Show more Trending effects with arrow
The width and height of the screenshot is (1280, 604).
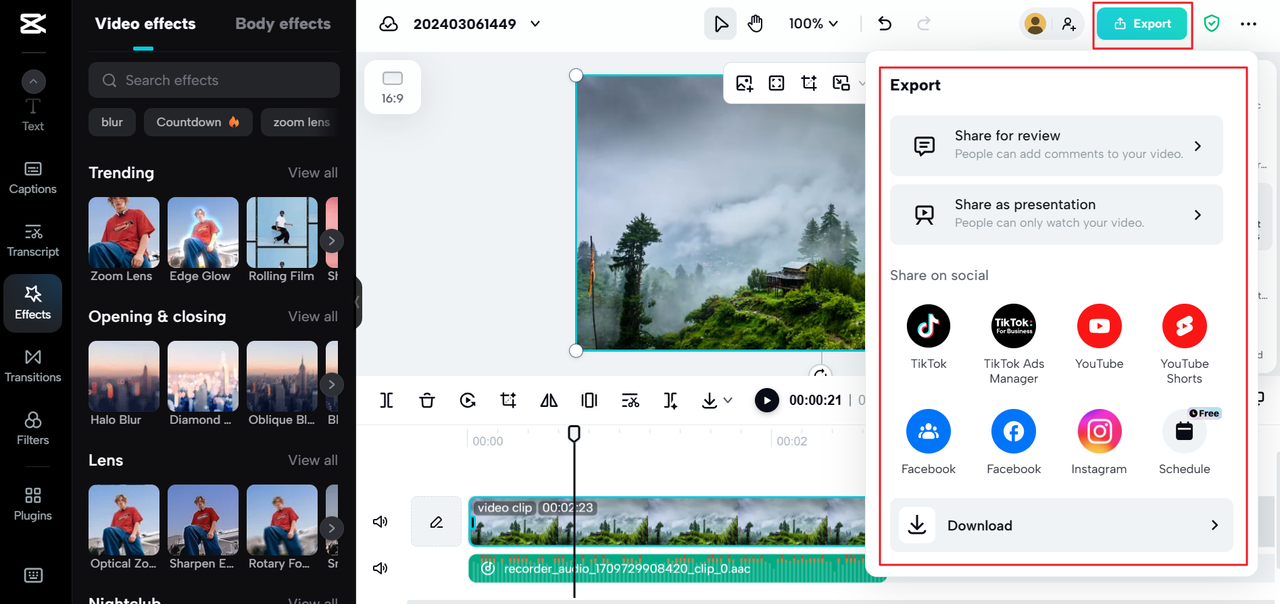pyautogui.click(x=332, y=241)
